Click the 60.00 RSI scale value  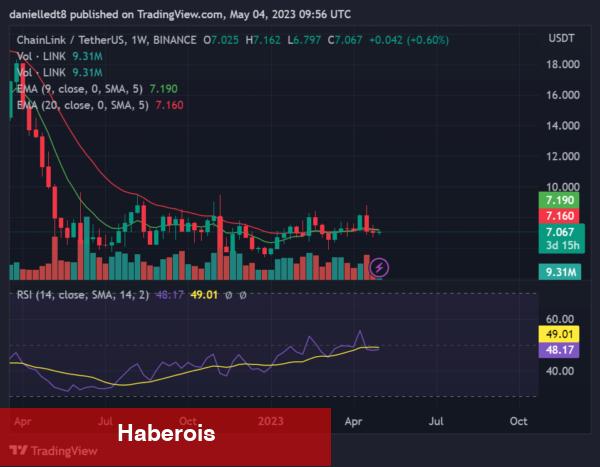click(559, 318)
